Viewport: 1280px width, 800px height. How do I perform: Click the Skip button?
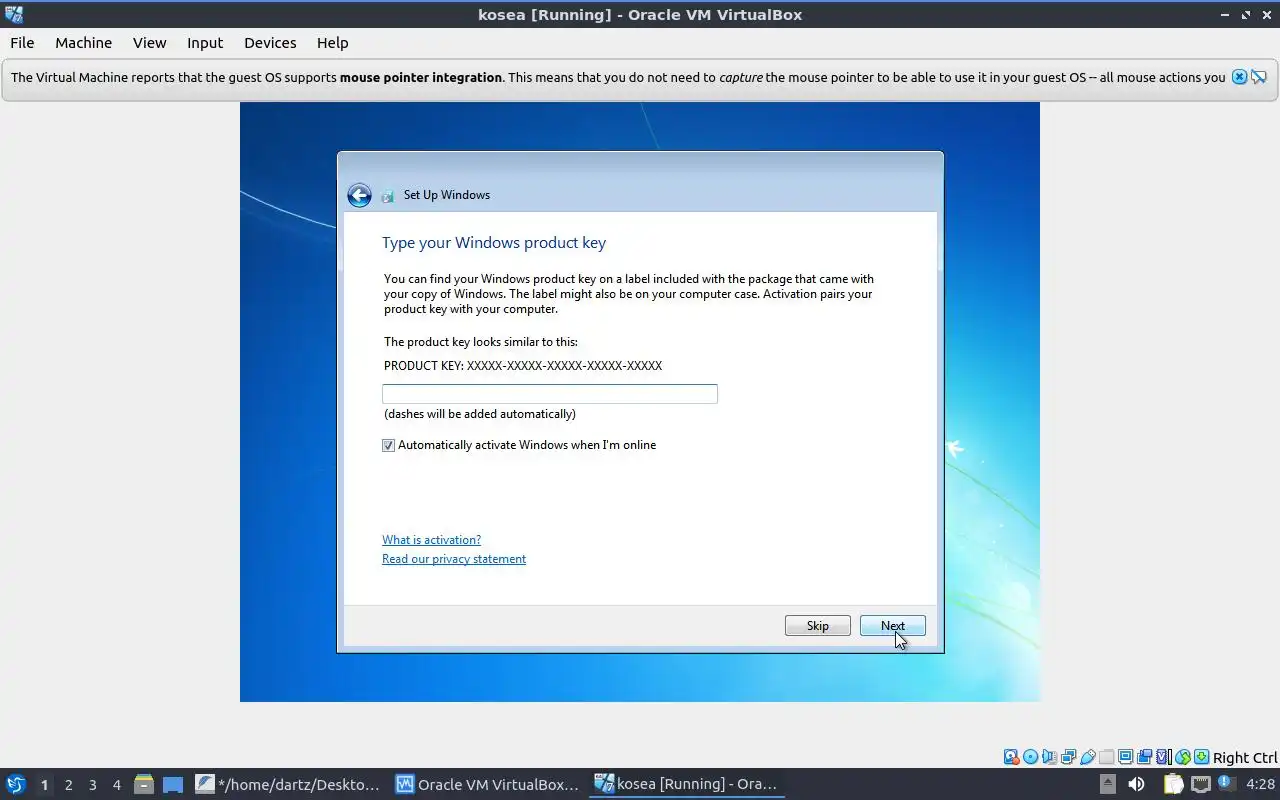(x=818, y=625)
